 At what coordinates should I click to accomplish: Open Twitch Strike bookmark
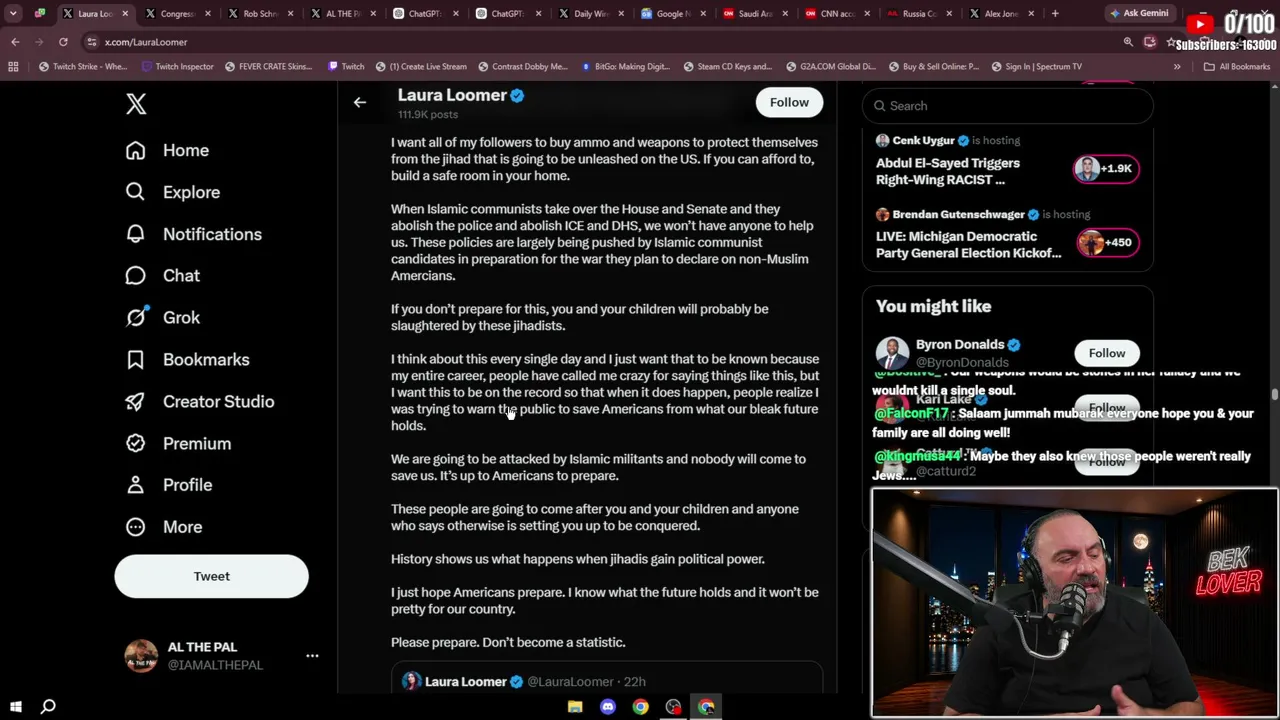pyautogui.click(x=83, y=67)
